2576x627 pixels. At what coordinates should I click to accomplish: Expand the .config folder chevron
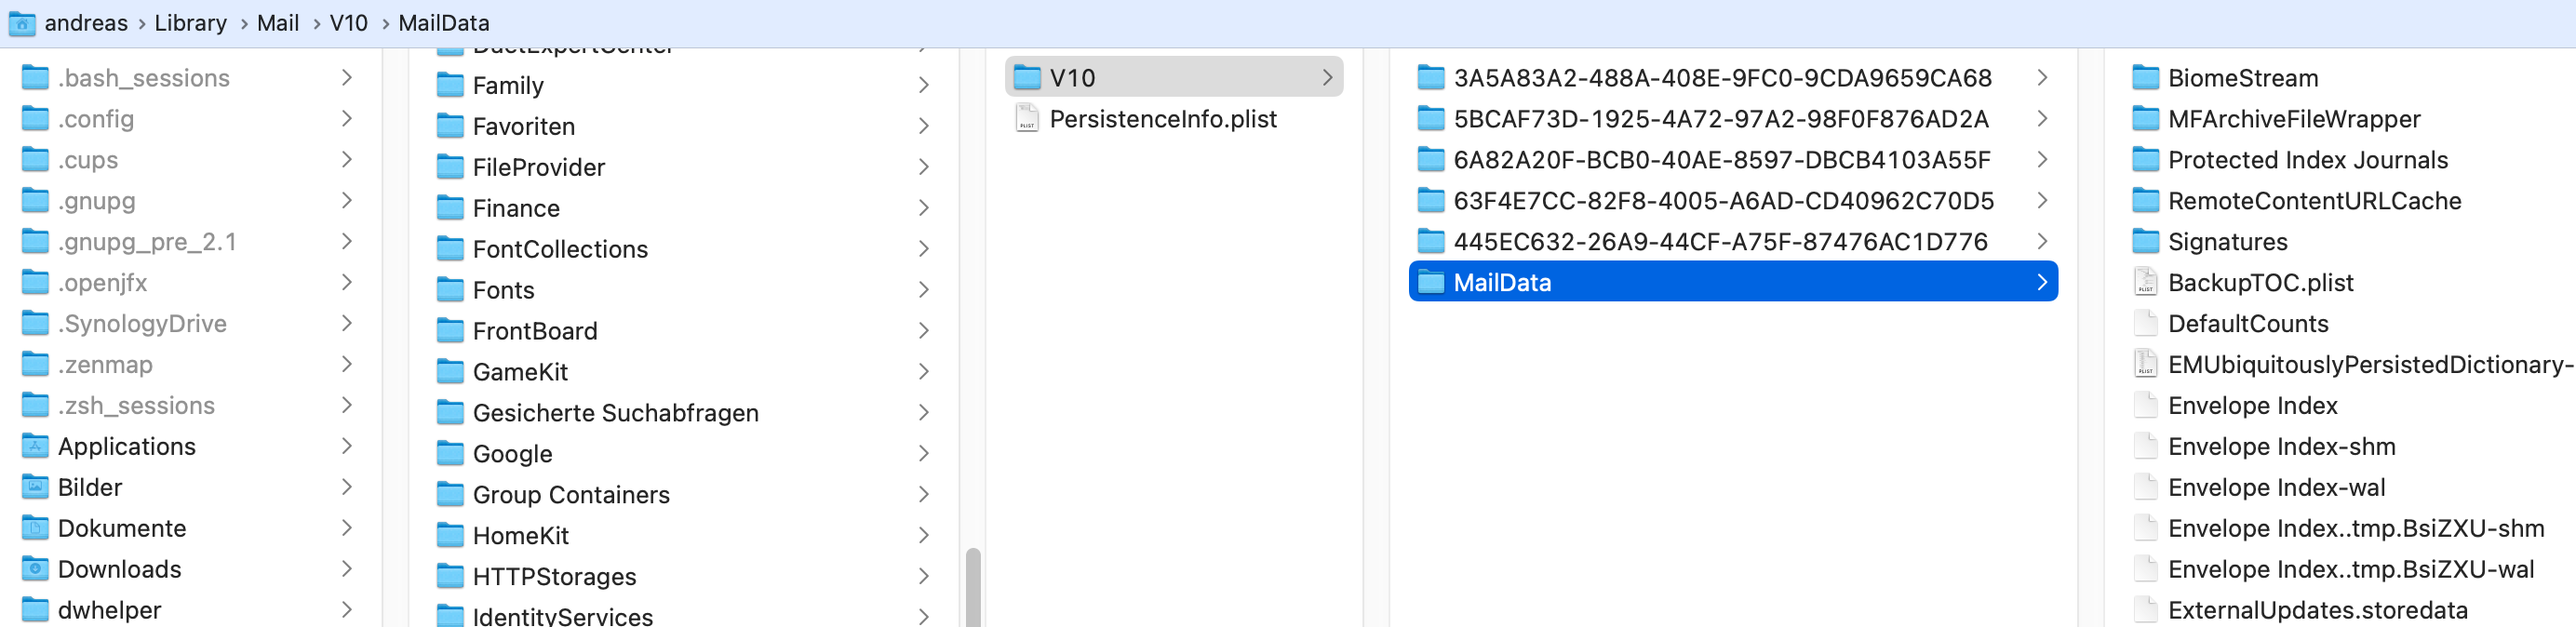(347, 119)
